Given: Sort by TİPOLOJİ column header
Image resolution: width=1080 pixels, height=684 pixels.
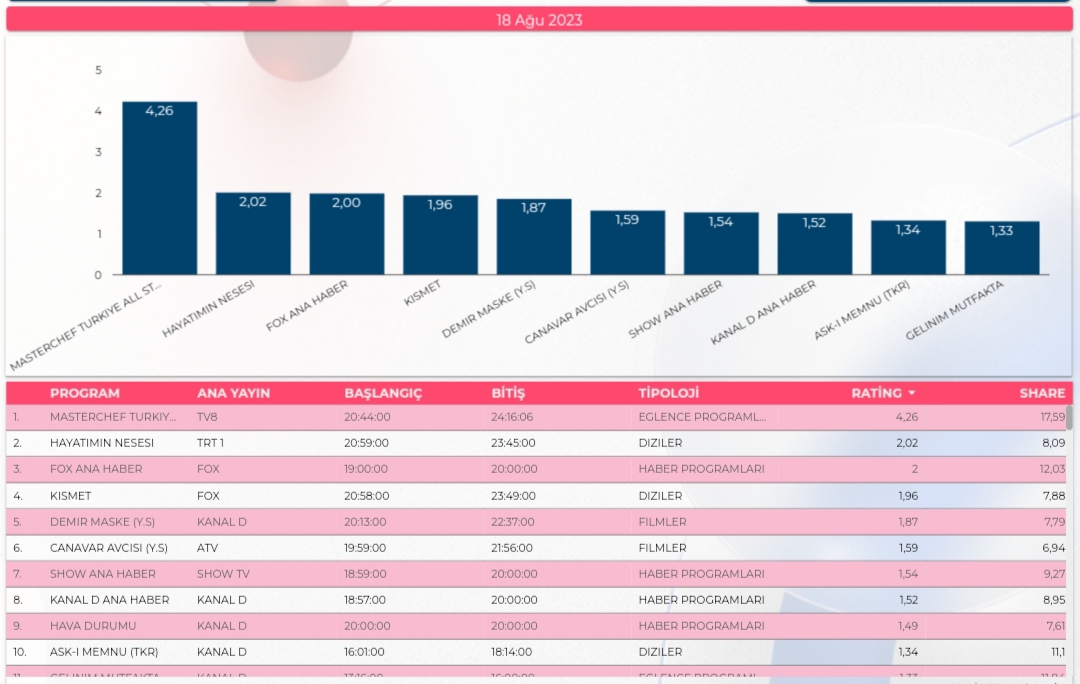Looking at the screenshot, I should 668,393.
